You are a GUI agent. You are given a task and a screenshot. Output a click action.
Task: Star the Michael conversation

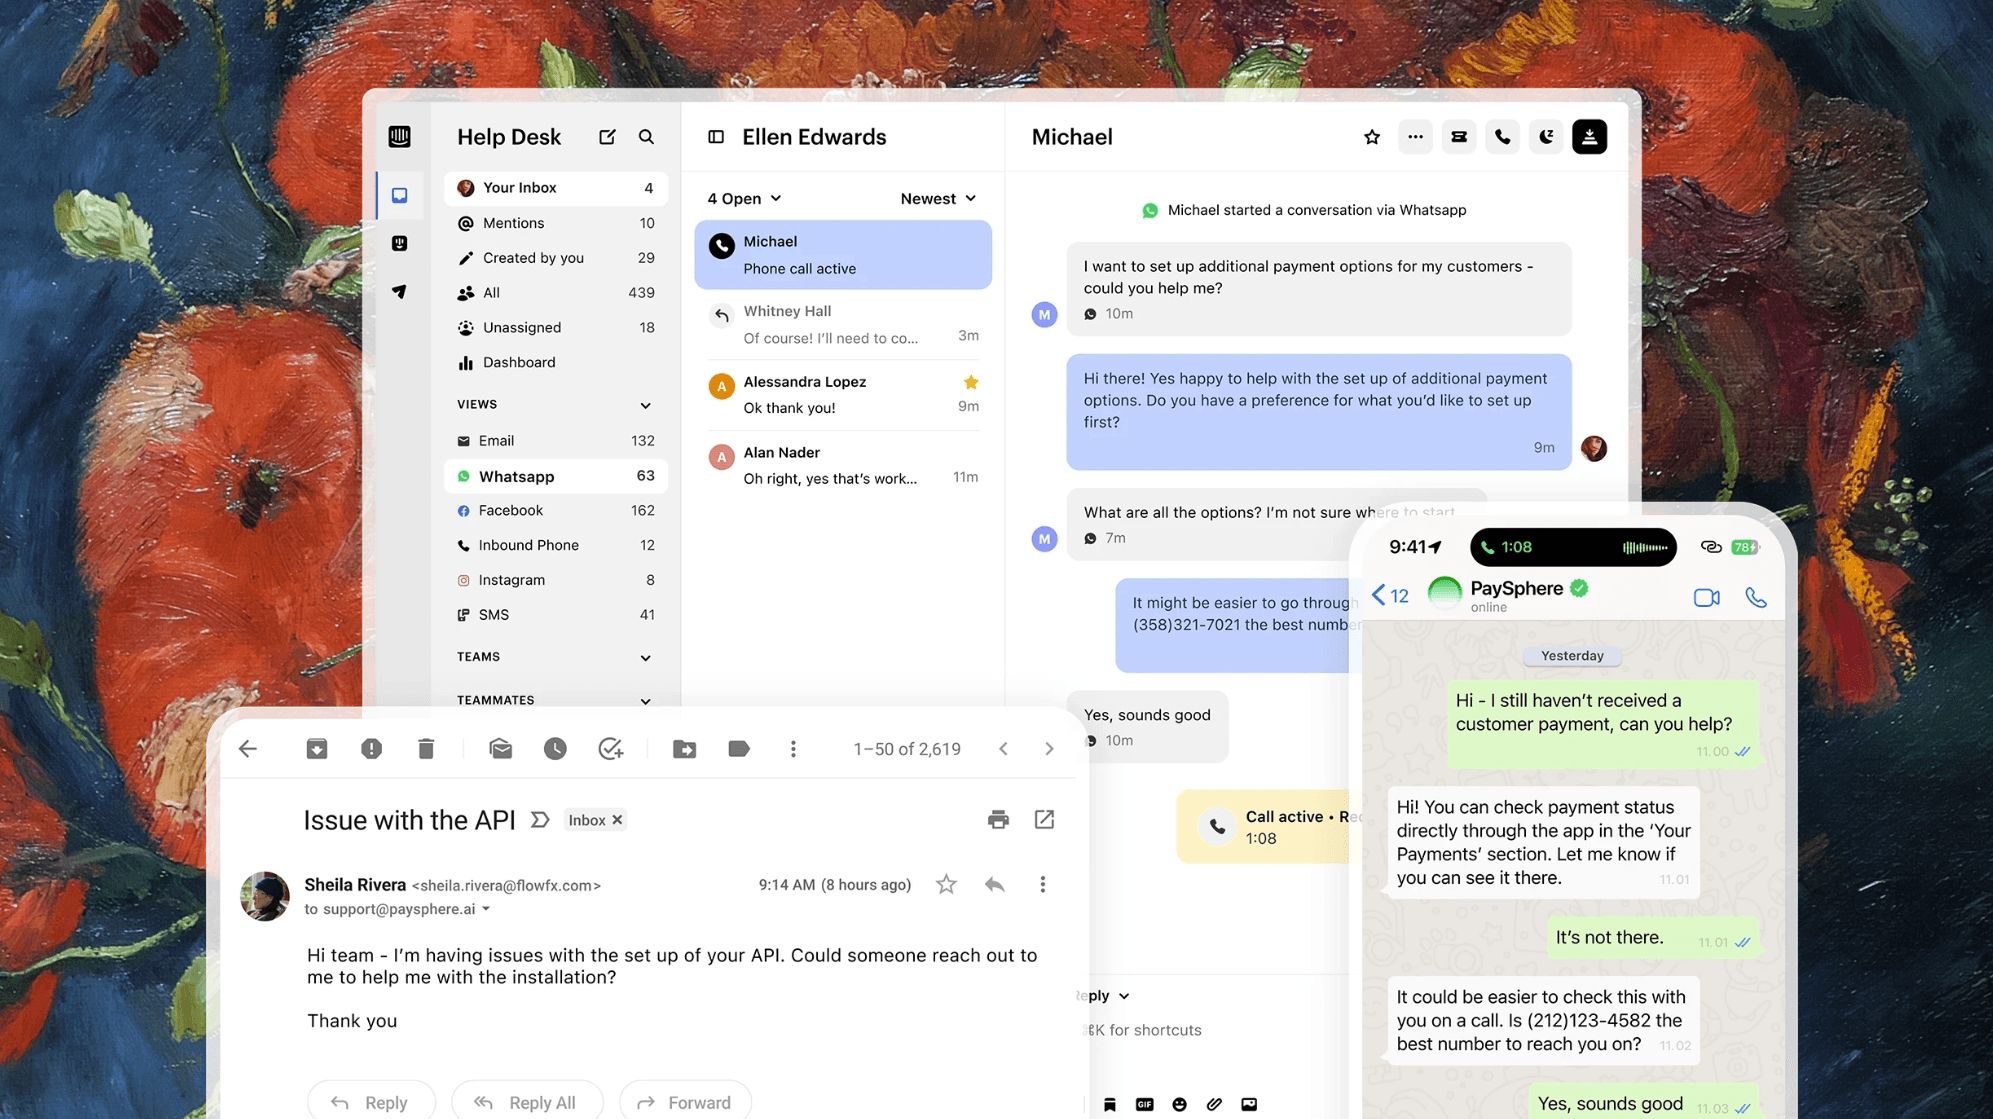1372,137
